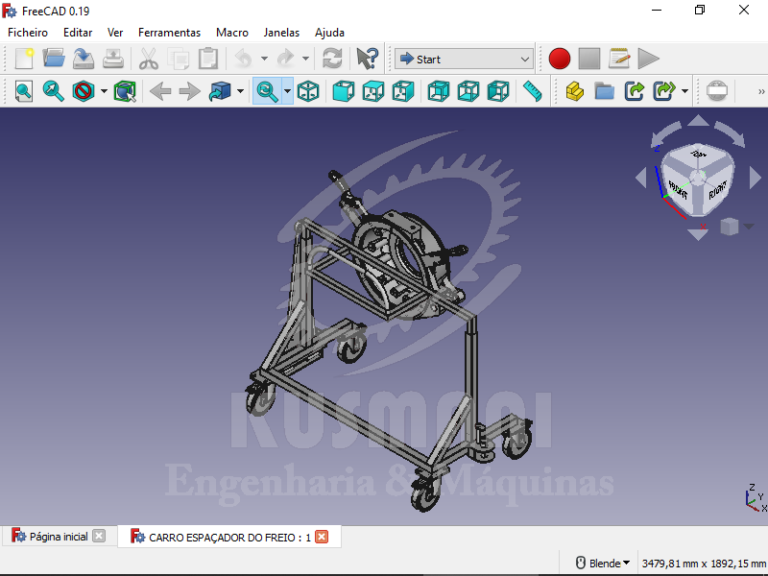Close the Página inicial tab
The height and width of the screenshot is (576, 768).
click(x=99, y=536)
